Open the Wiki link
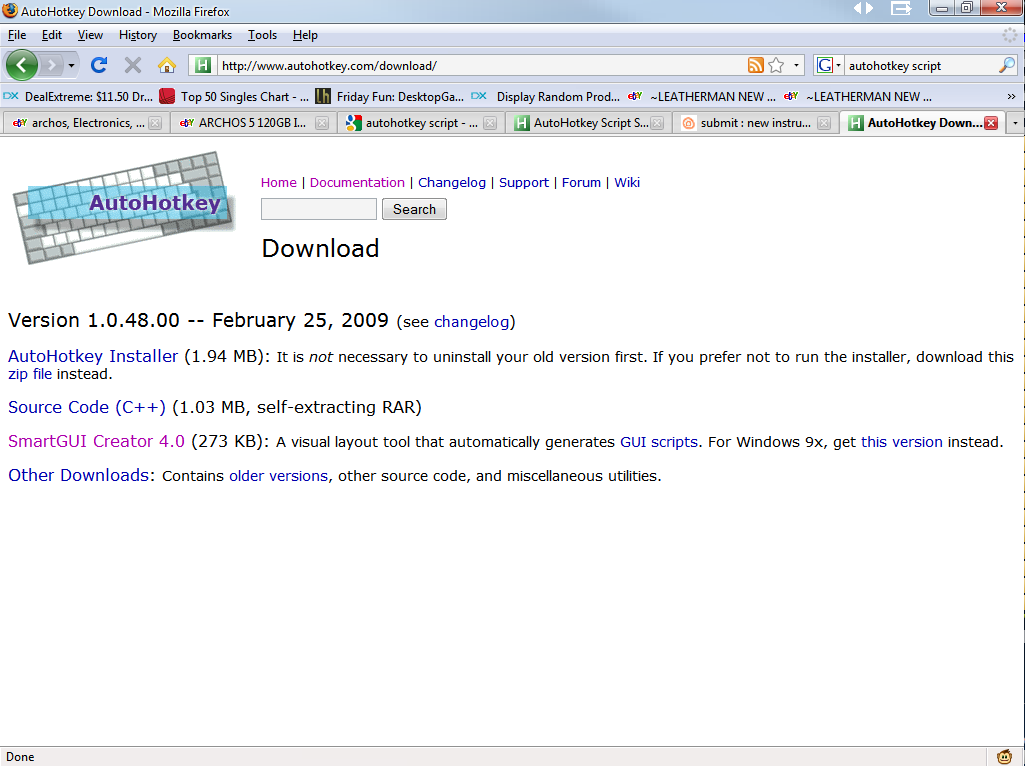The image size is (1025, 766). pos(627,183)
